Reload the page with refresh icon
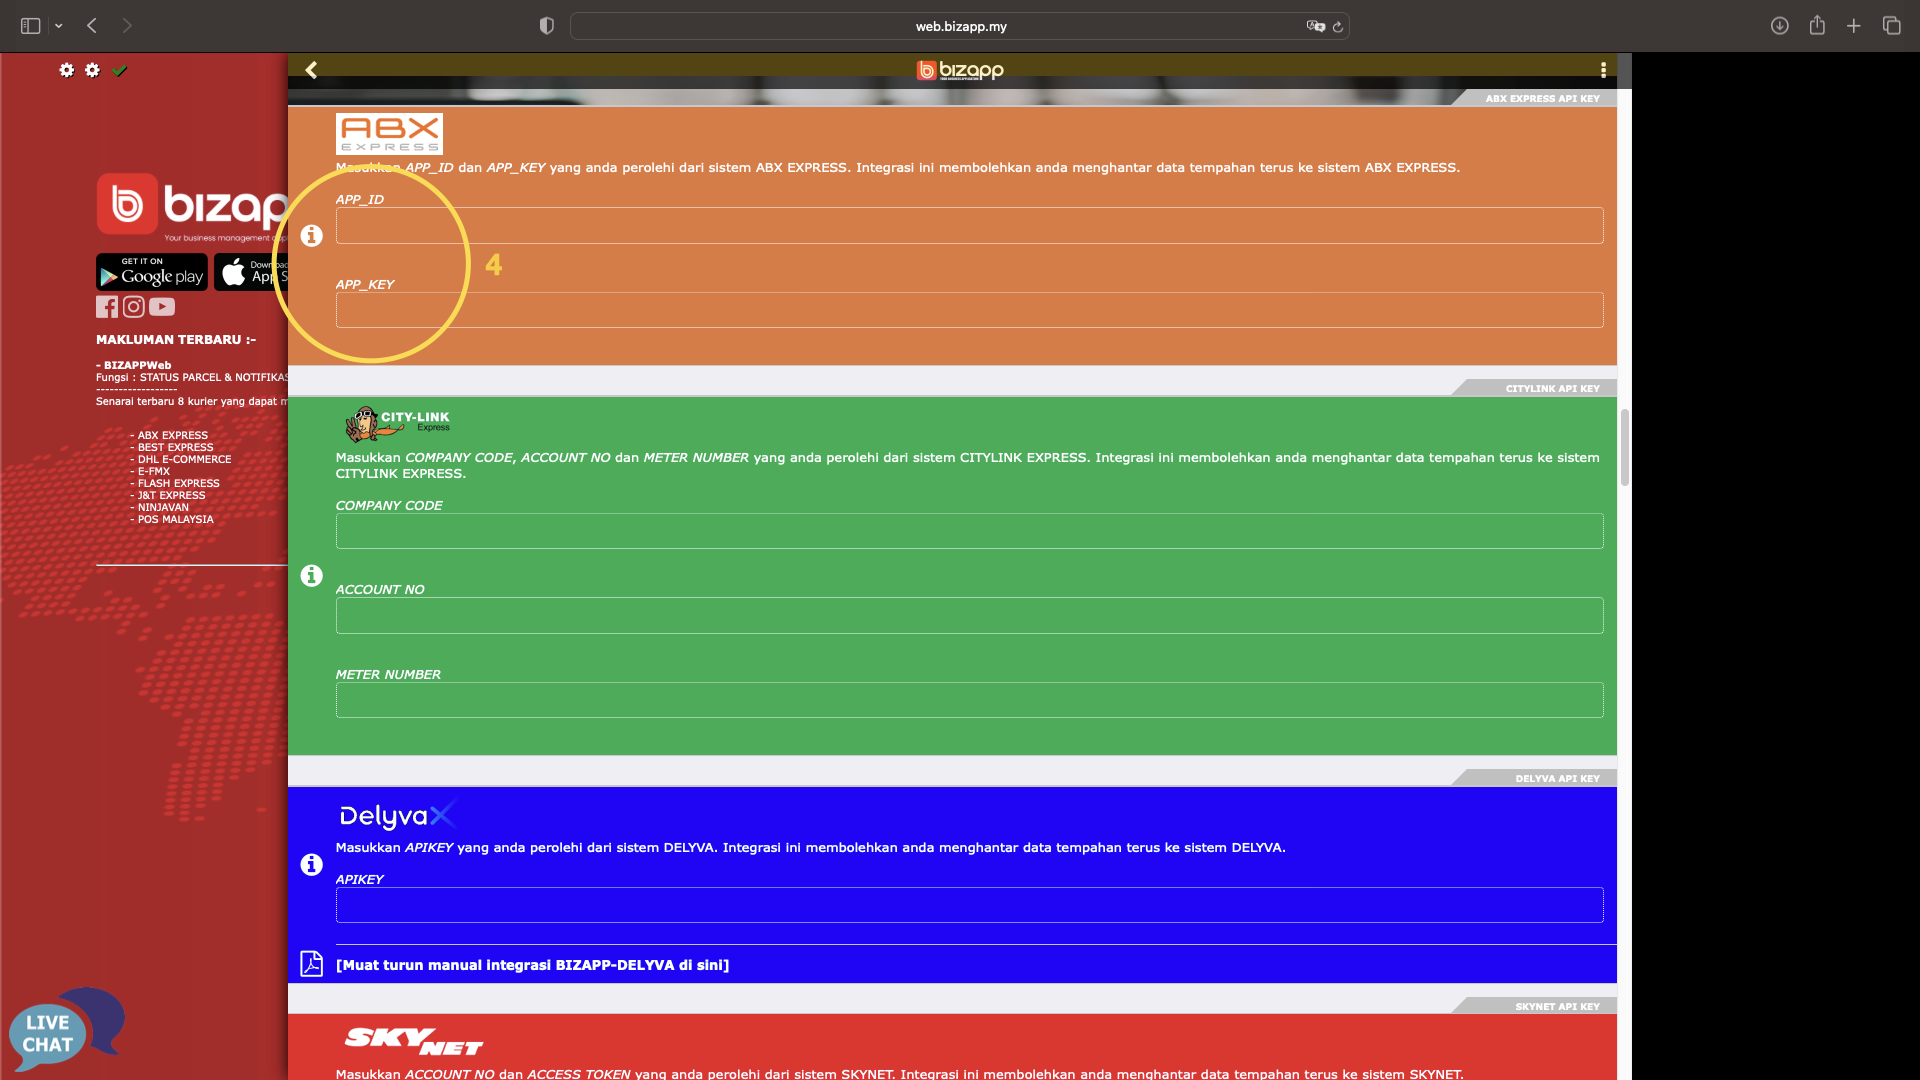Viewport: 1920px width, 1080px height. click(1338, 27)
